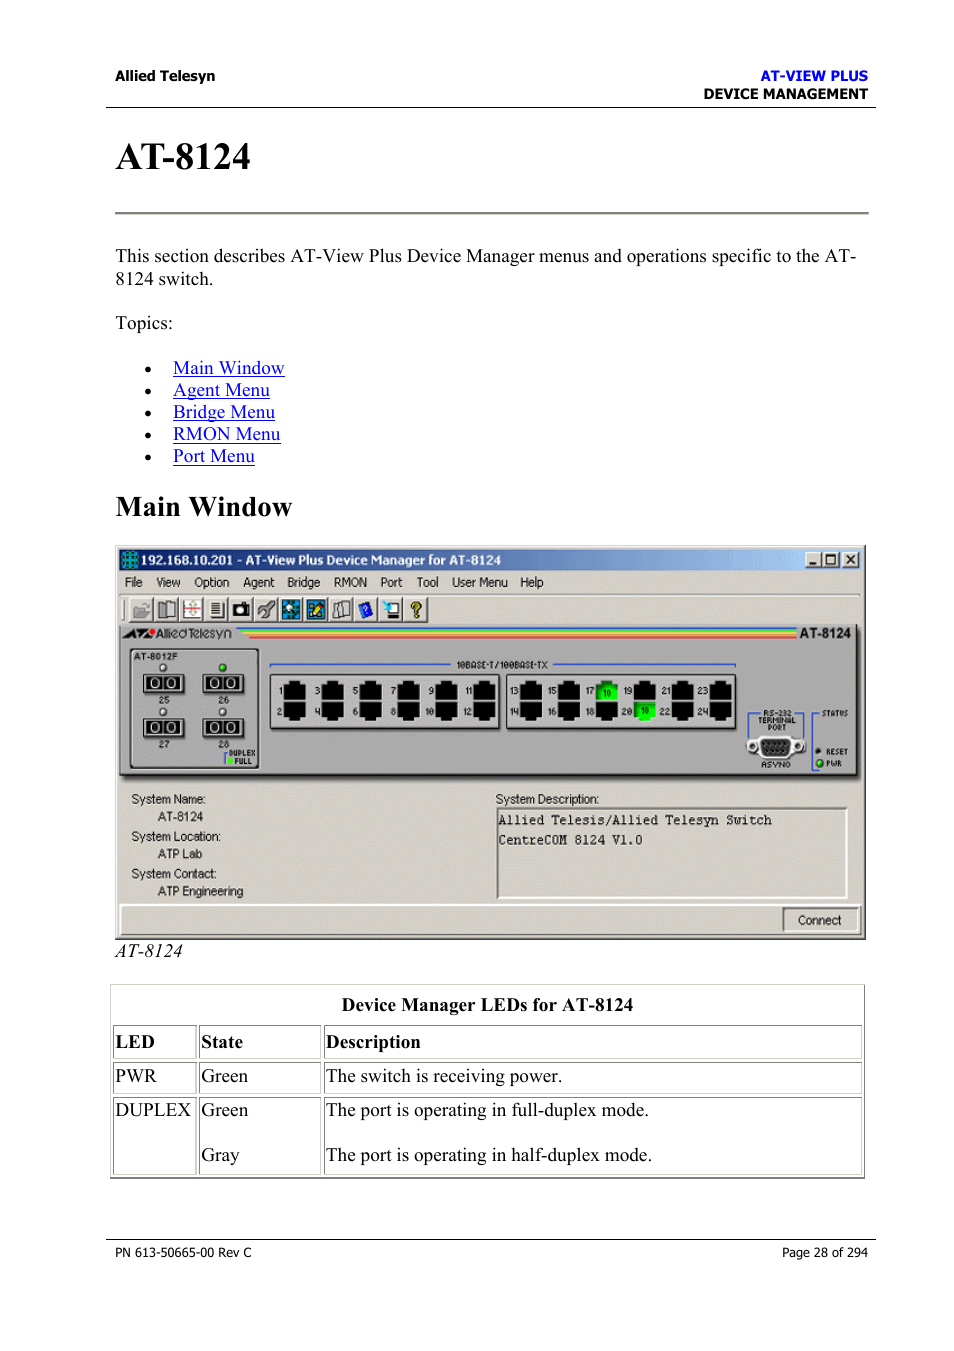
Task: Select port 12 on the switch panel
Action: (485, 711)
